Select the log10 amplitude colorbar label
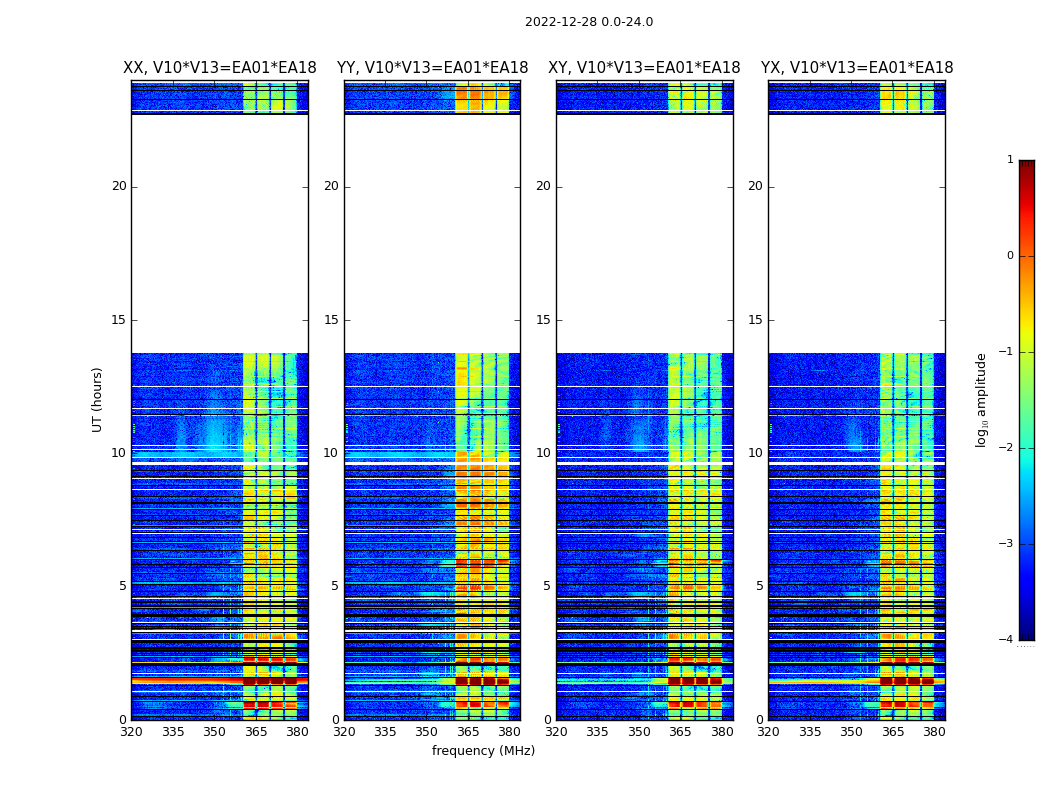 pos(982,399)
